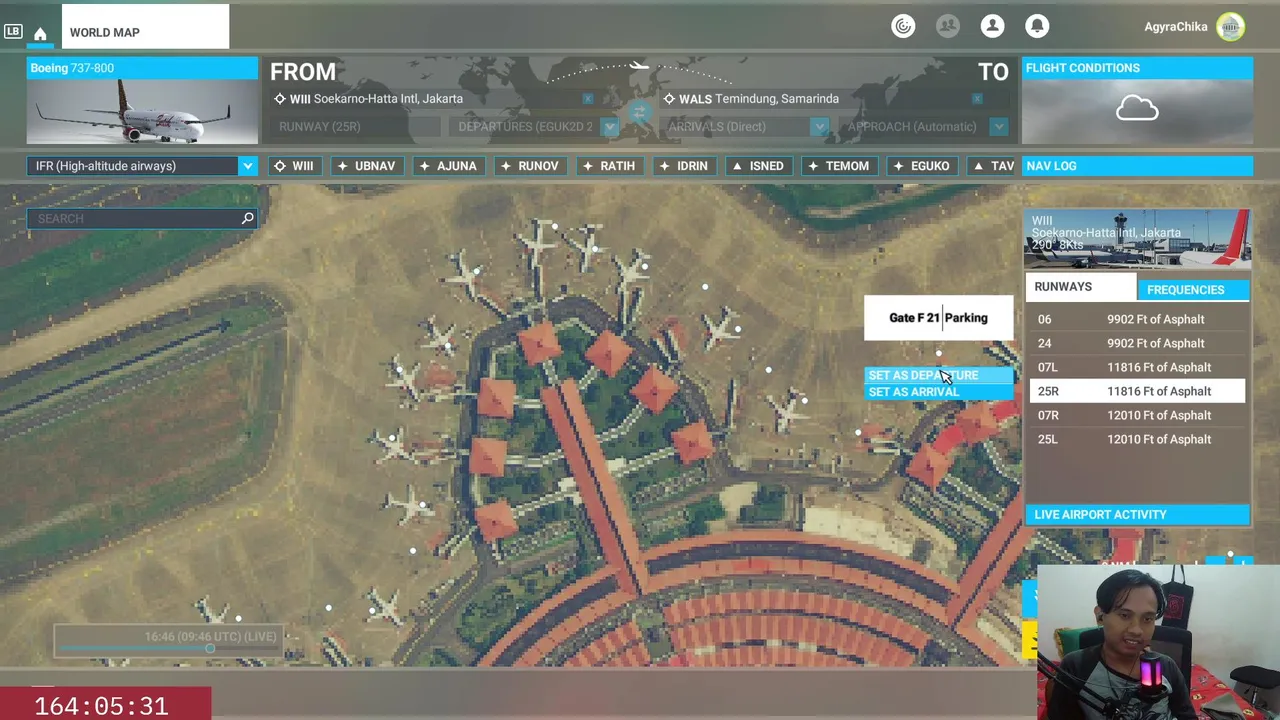The height and width of the screenshot is (720, 1280).
Task: Open notifications bell icon
Action: coord(1037,27)
